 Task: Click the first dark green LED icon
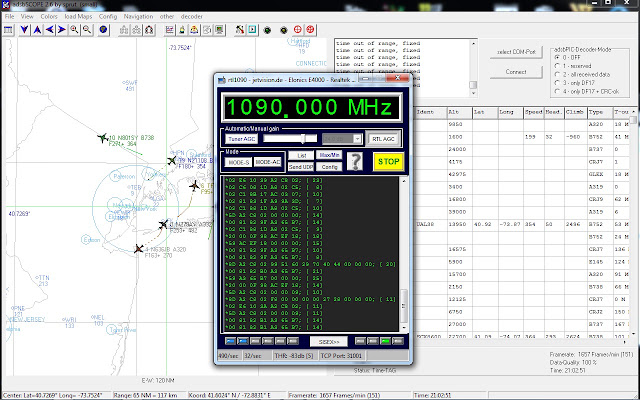pyautogui.click(x=267, y=30)
